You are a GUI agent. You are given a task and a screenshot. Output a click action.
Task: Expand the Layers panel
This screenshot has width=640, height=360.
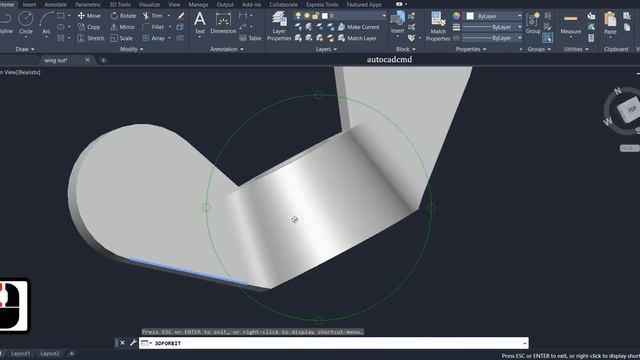click(326, 49)
